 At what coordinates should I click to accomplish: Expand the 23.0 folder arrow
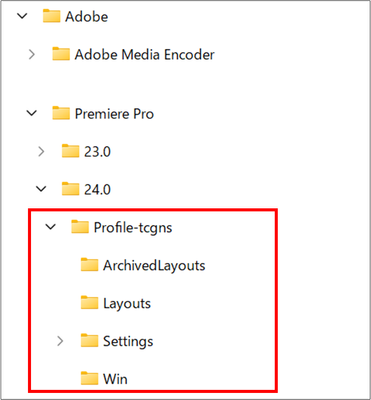coord(41,152)
